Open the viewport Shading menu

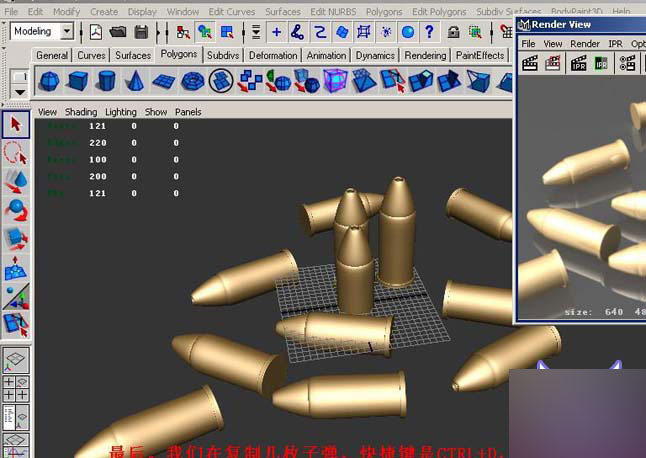81,112
